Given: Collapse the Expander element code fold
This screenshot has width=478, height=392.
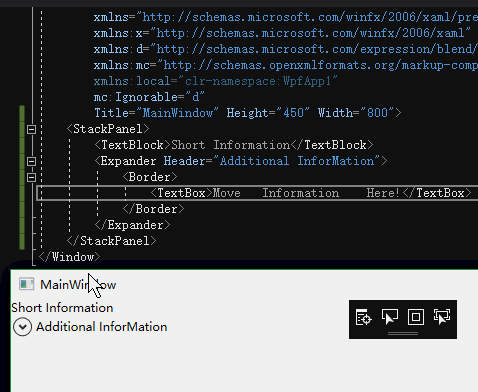Looking at the screenshot, I should point(31,161).
